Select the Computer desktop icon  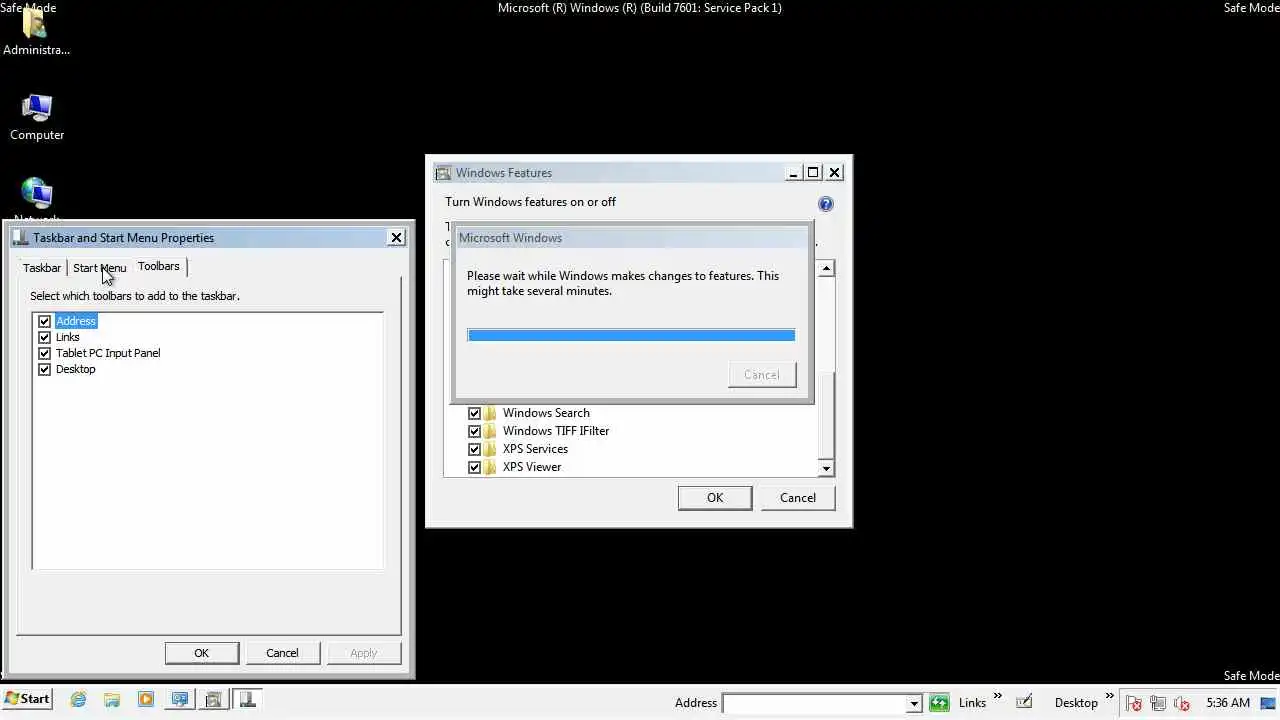pyautogui.click(x=37, y=117)
